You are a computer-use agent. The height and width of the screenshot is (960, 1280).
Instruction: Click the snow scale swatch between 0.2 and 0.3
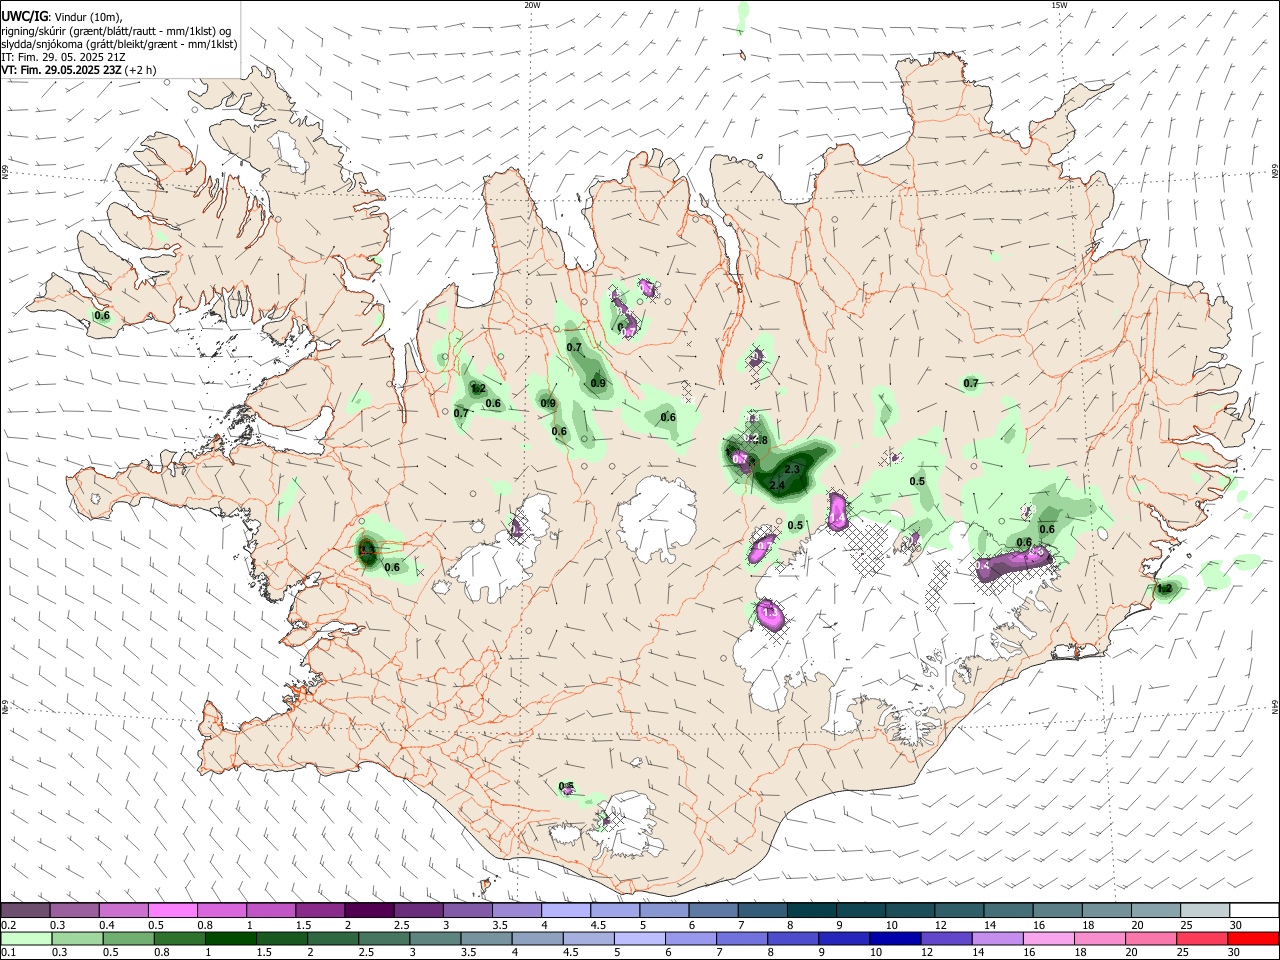pyautogui.click(x=25, y=910)
